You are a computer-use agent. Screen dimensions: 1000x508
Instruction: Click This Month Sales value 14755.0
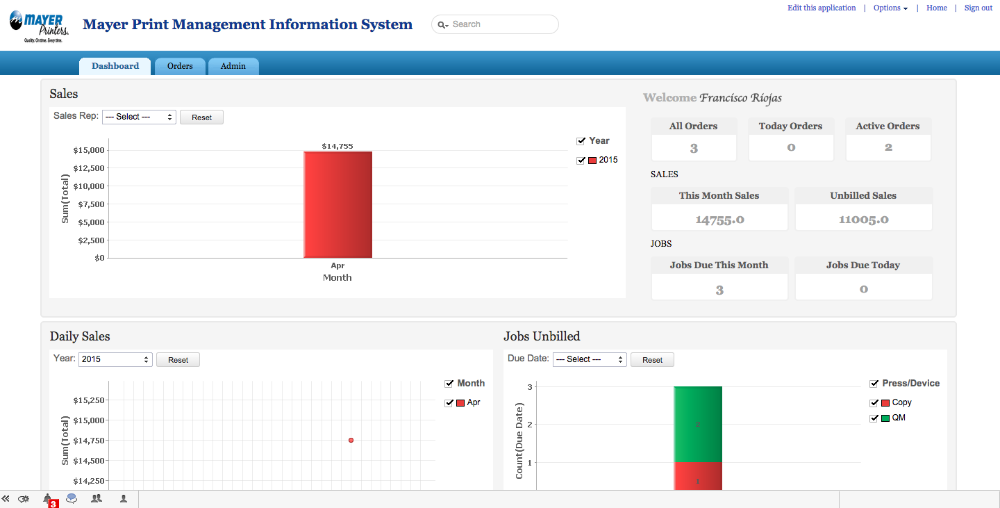719,220
